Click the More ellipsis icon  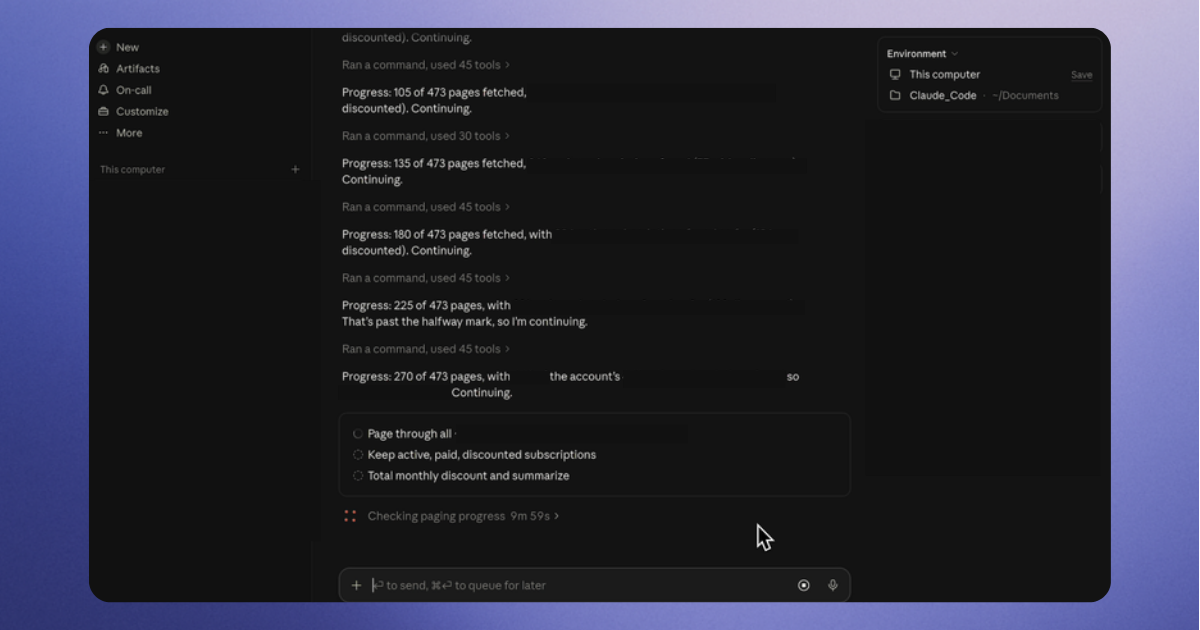point(103,133)
